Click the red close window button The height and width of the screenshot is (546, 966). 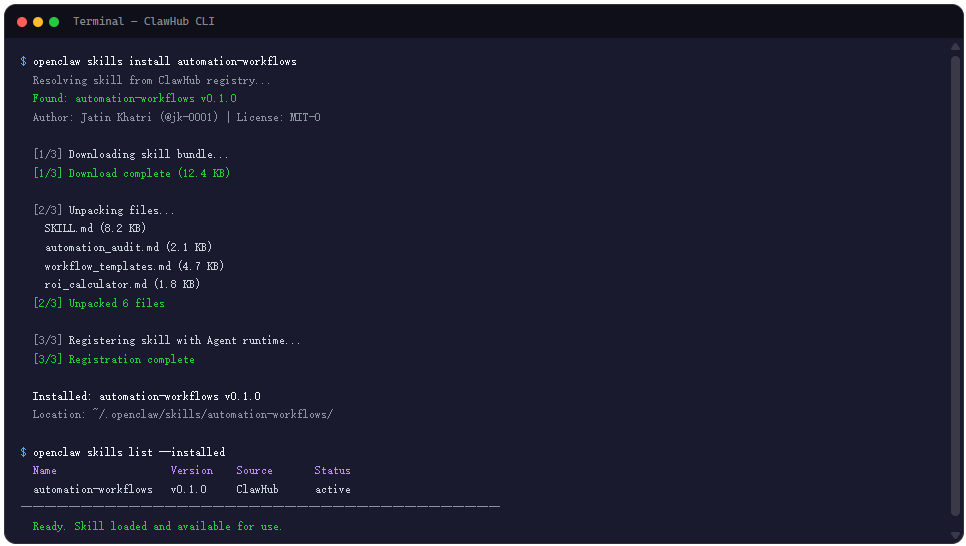[22, 22]
